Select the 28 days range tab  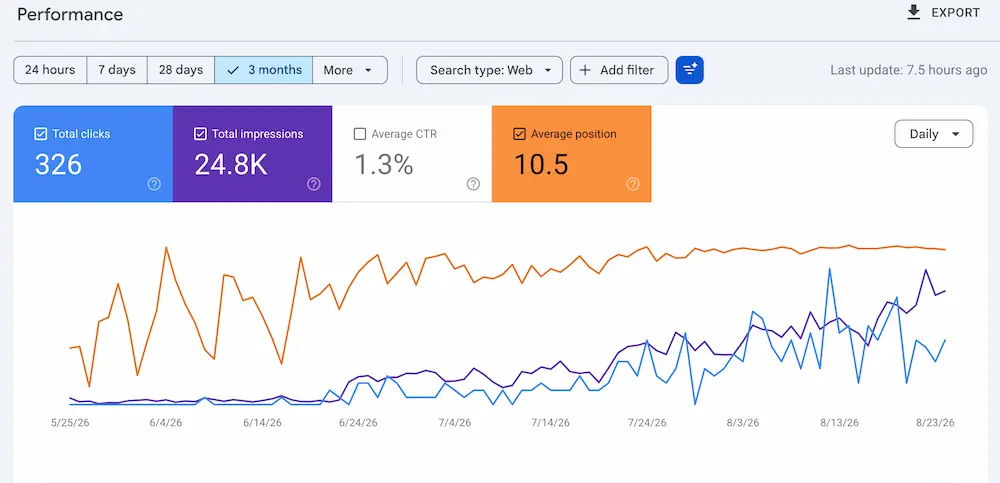pyautogui.click(x=180, y=70)
